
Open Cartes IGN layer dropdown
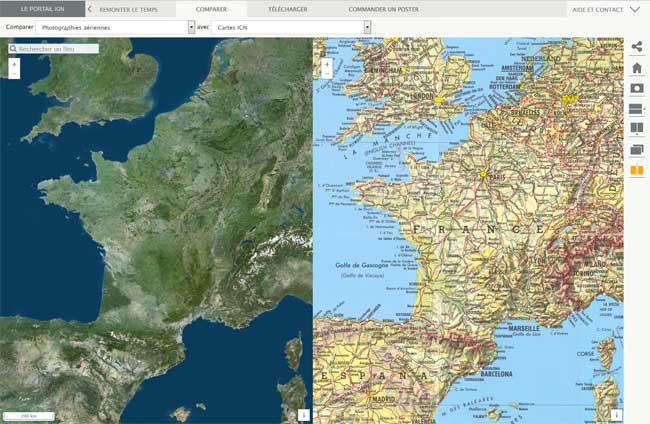367,27
